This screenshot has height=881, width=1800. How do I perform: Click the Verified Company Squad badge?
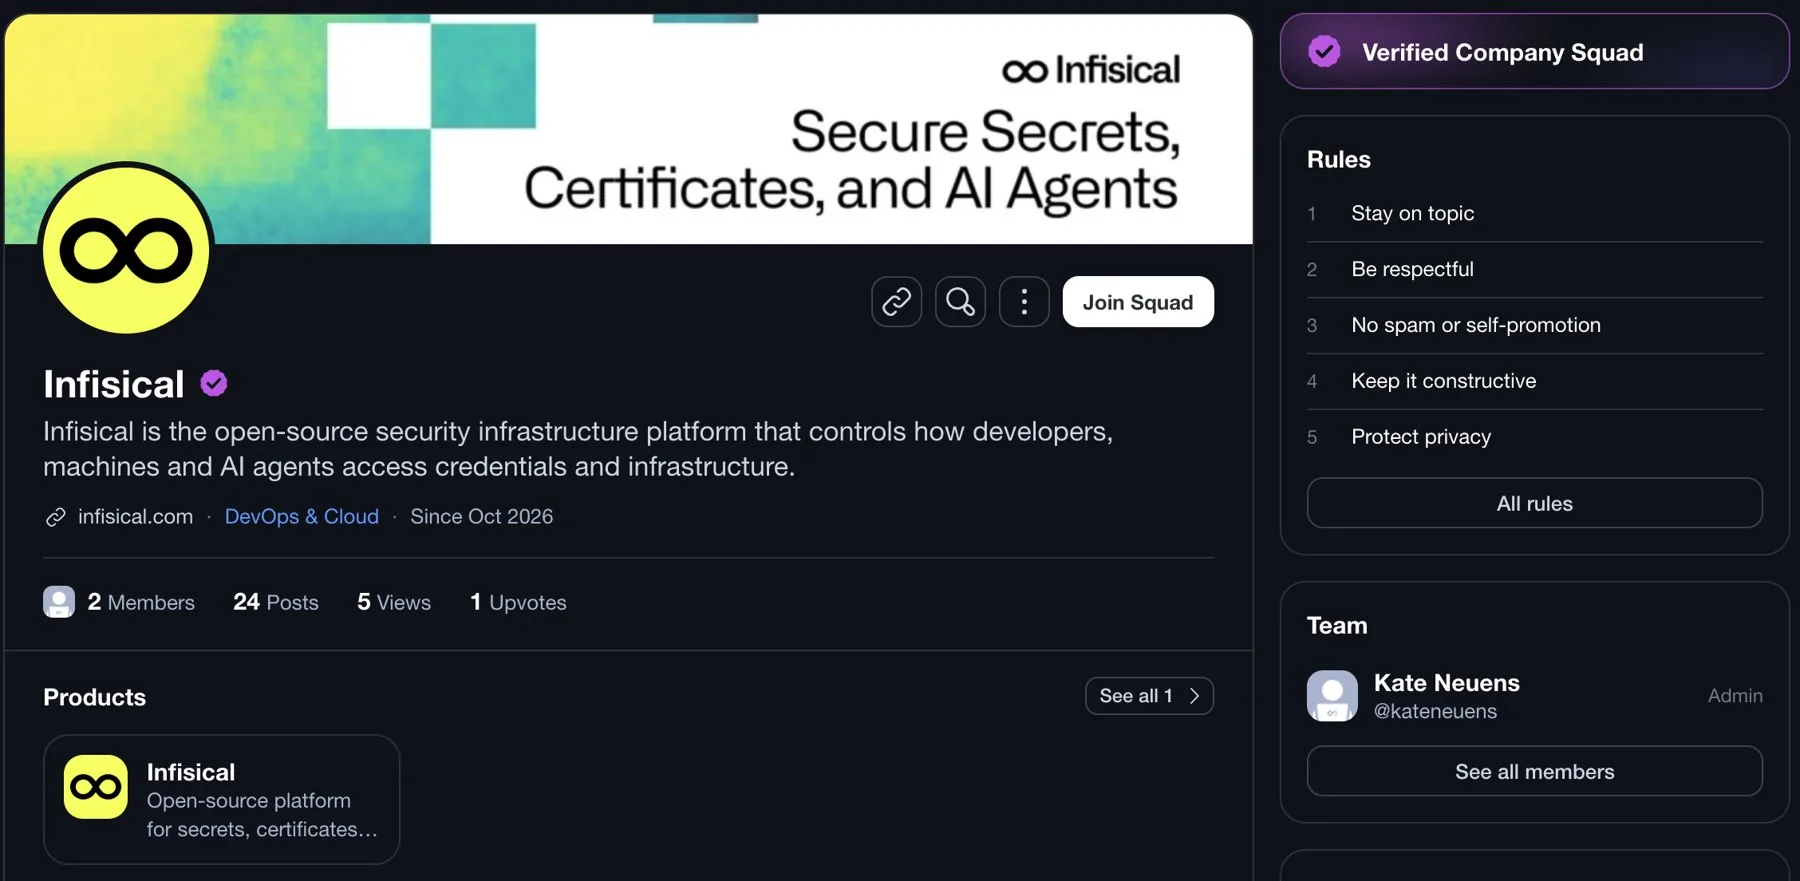coord(1534,52)
